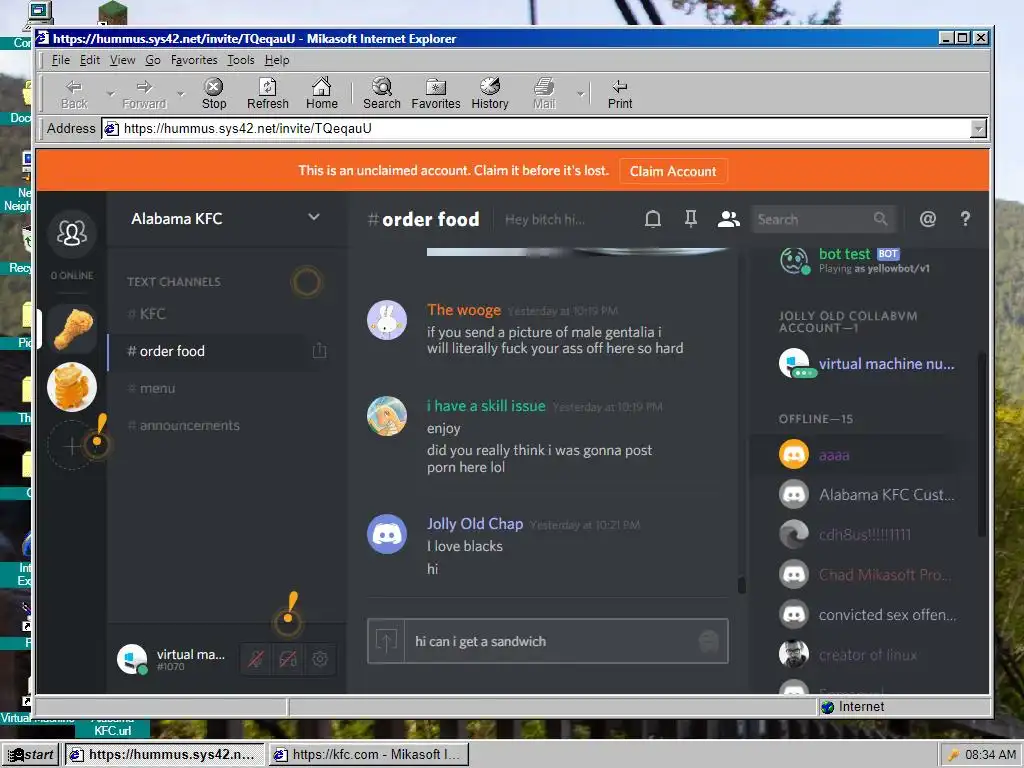Click the member list scrollbar

point(981,444)
